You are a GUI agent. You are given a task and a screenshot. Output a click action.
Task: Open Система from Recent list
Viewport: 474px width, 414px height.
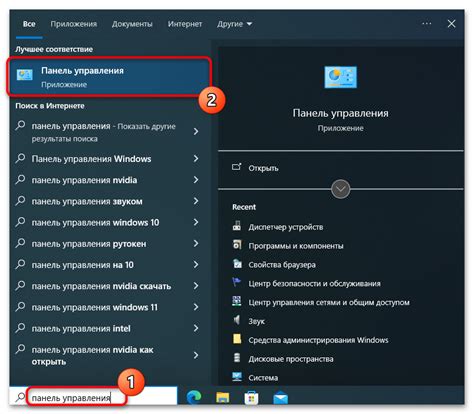click(263, 378)
